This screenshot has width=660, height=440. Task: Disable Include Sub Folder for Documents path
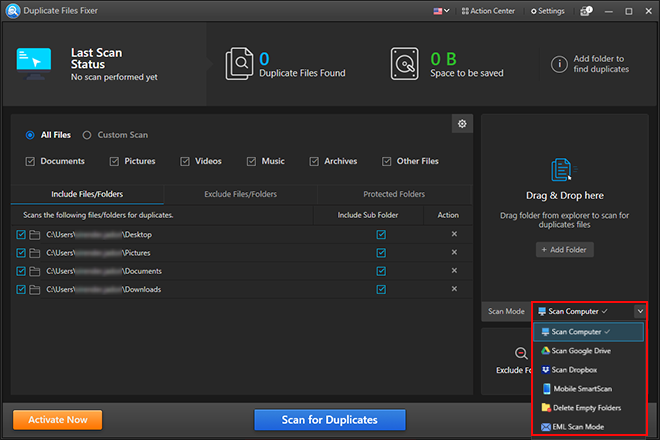coord(380,271)
